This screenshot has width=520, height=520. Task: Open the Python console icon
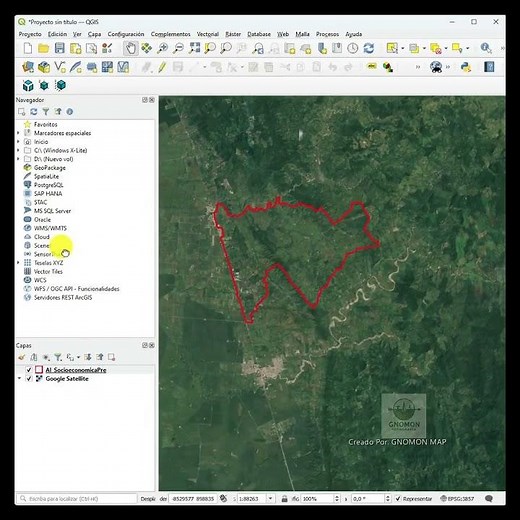click(466, 67)
